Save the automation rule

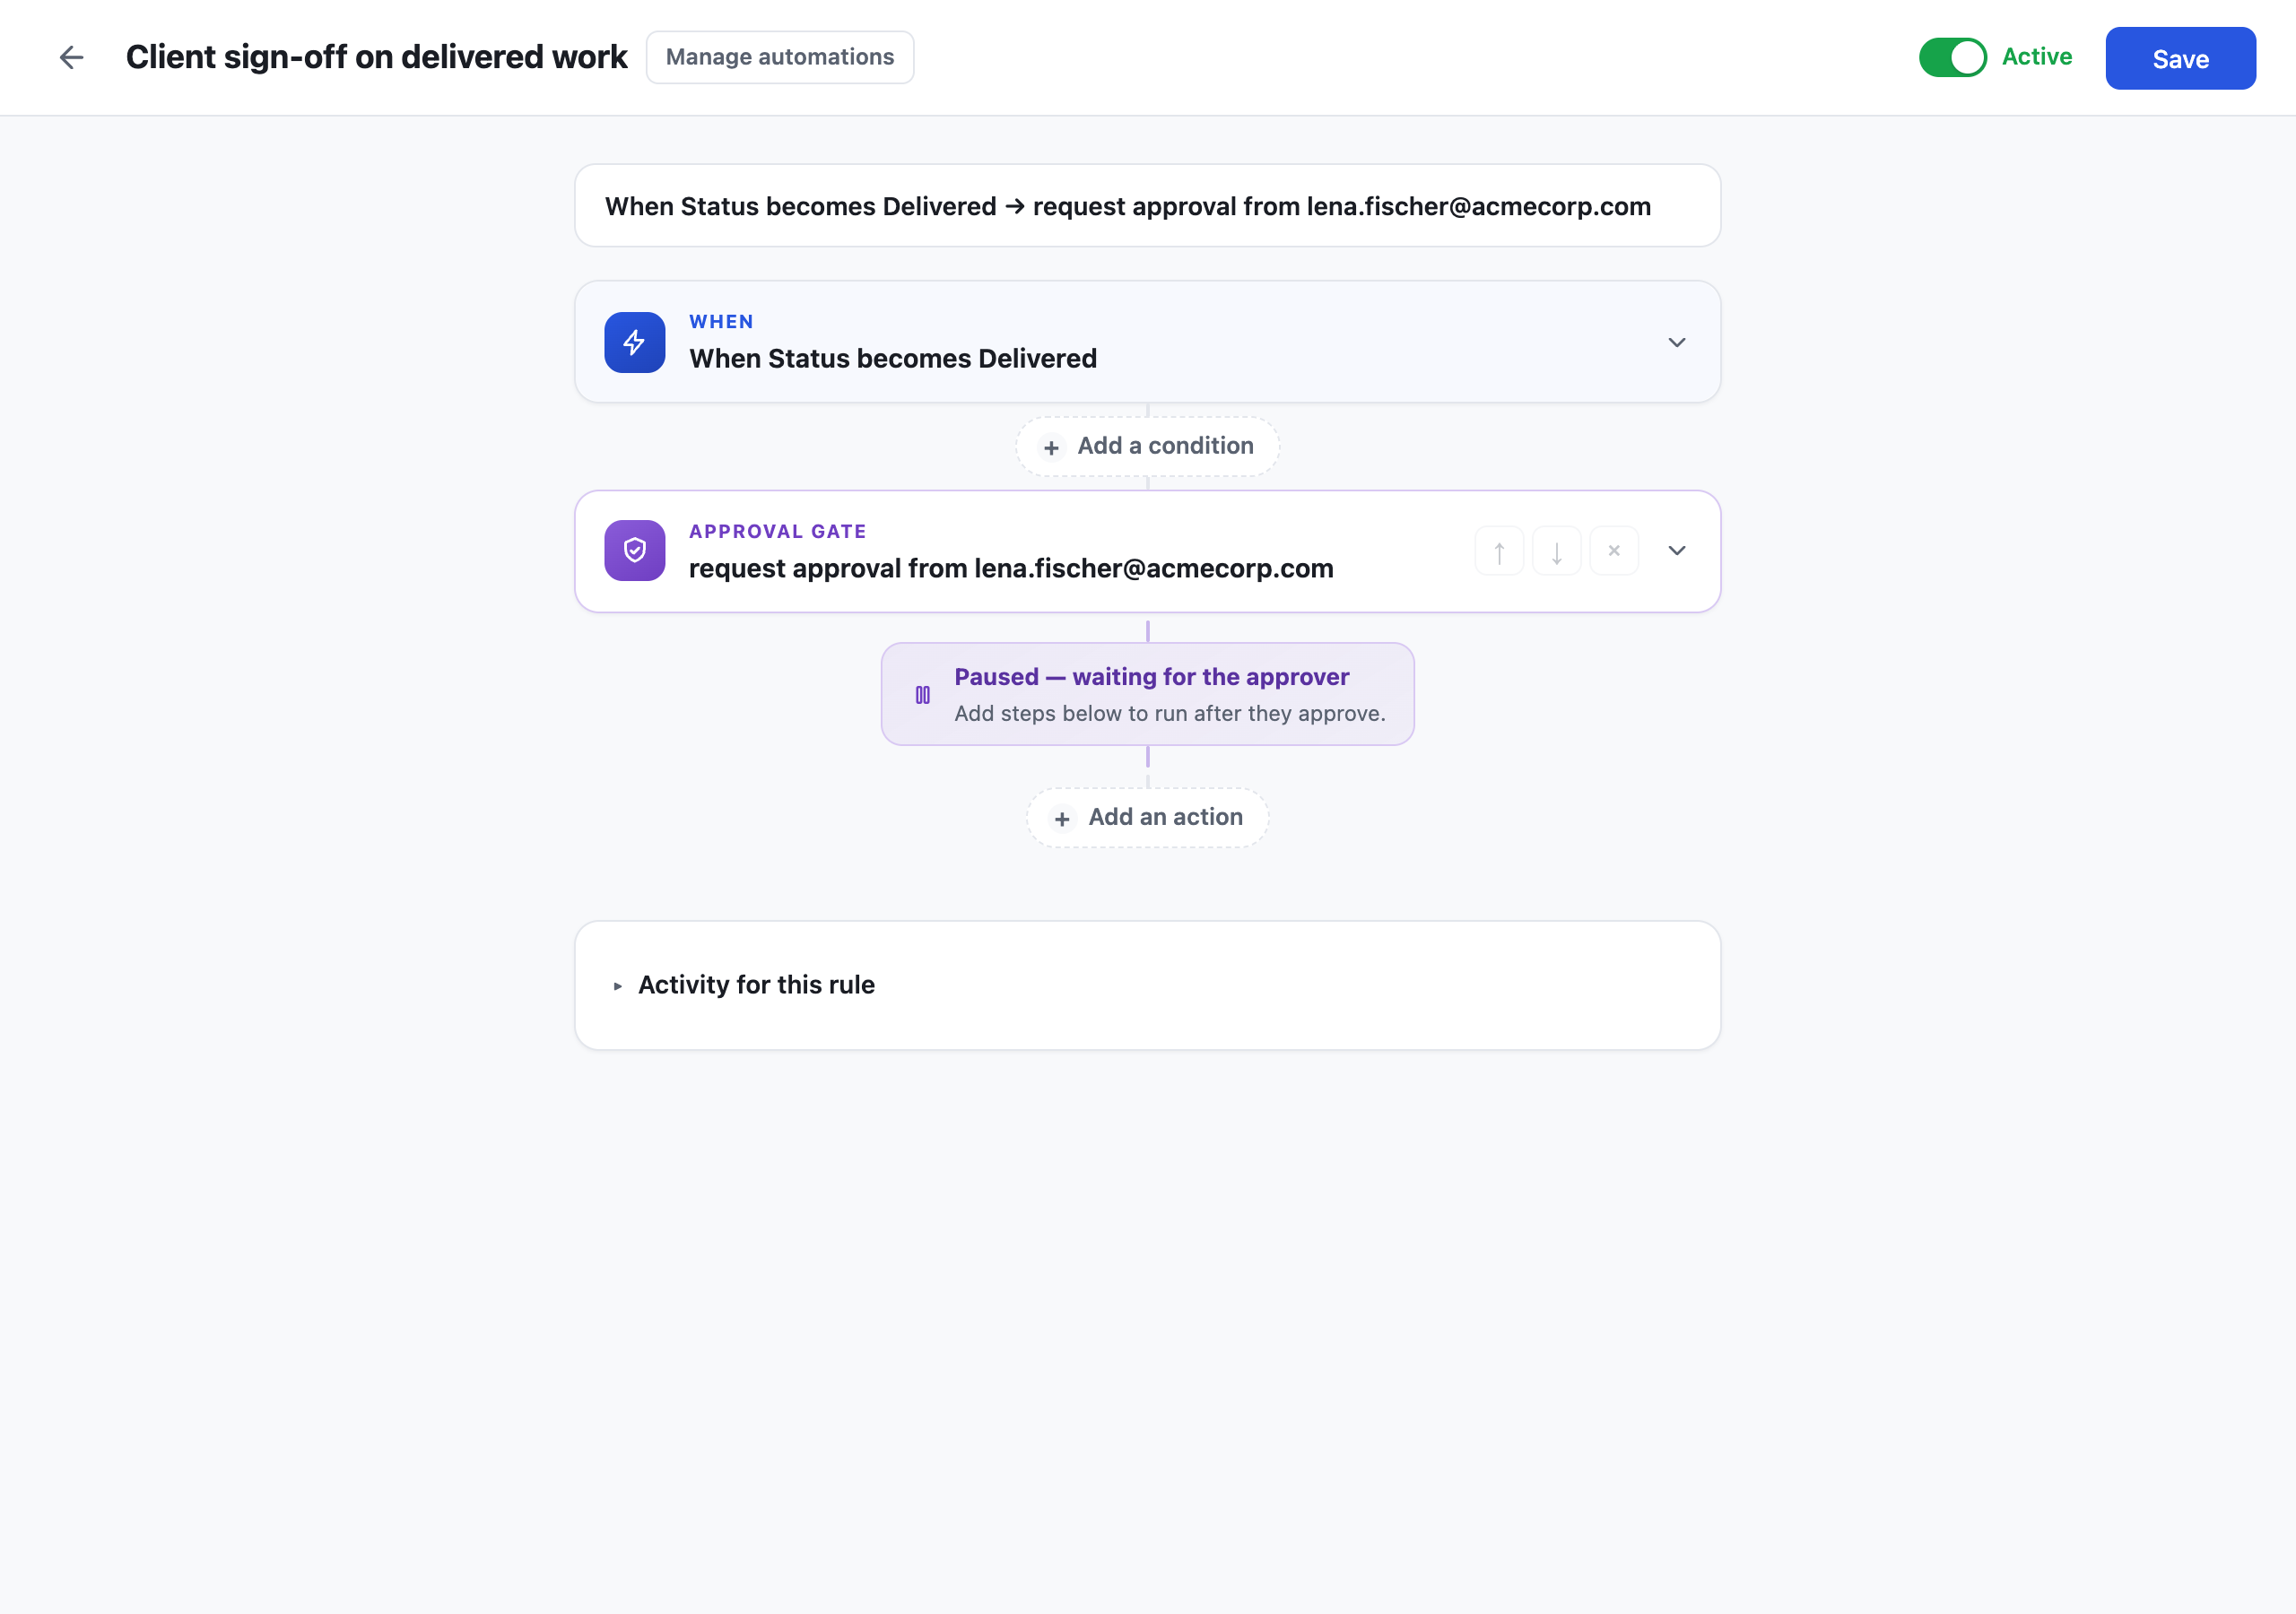(2180, 59)
